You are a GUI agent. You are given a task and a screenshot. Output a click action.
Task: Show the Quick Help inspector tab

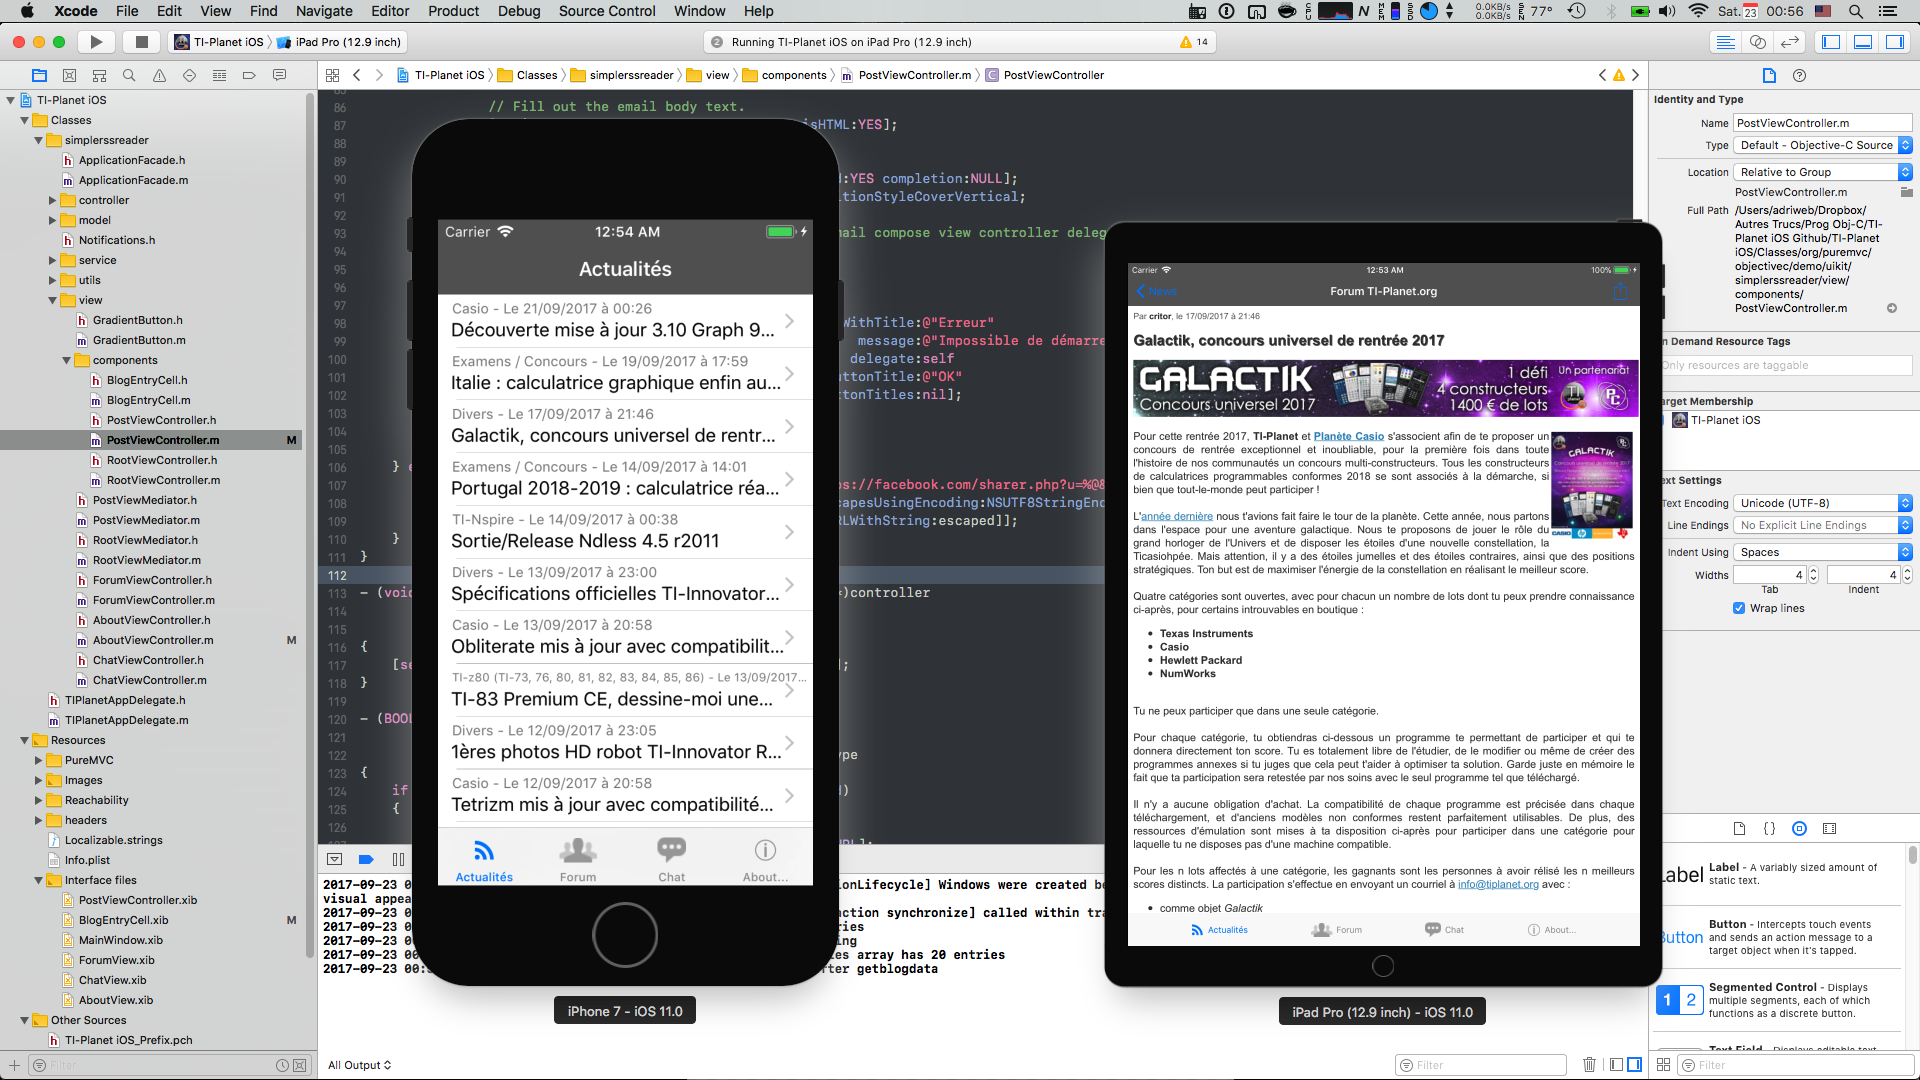[x=1799, y=75]
